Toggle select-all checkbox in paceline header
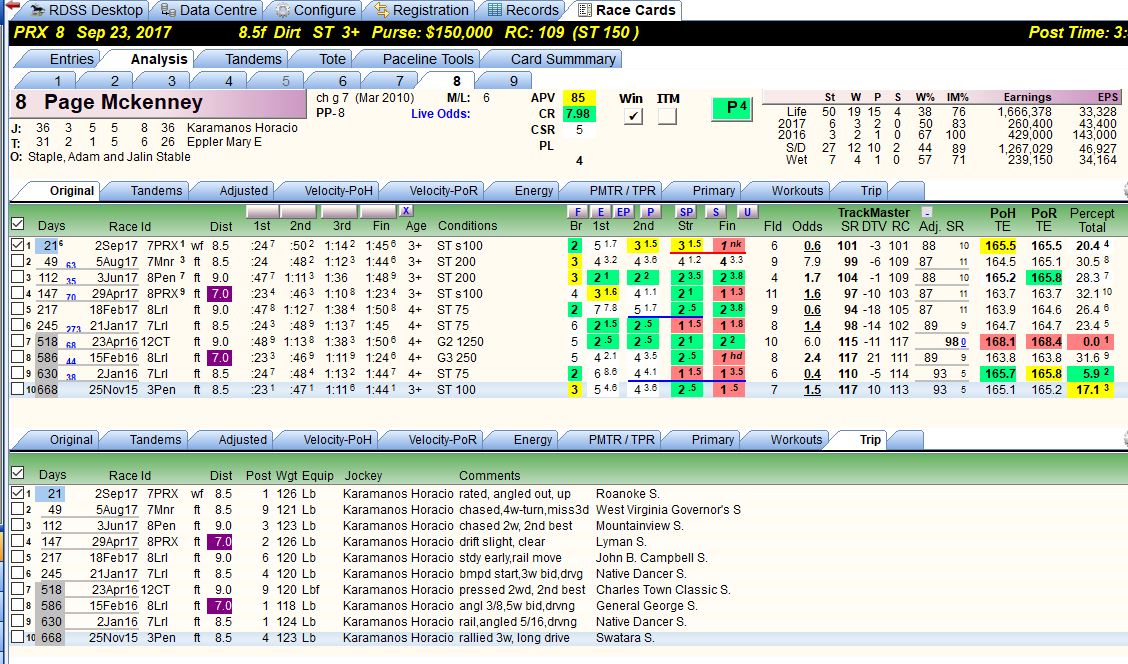1128x664 pixels. coord(18,224)
